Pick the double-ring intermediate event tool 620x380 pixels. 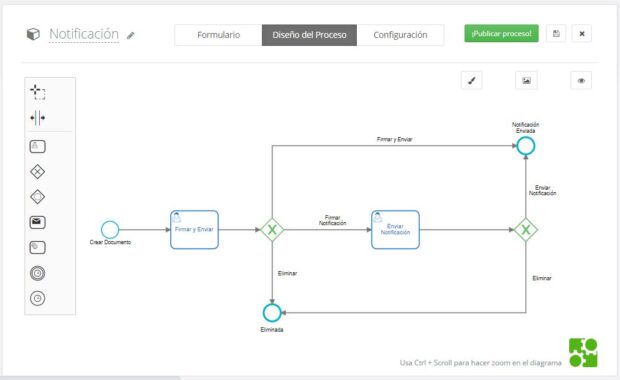[x=38, y=273]
